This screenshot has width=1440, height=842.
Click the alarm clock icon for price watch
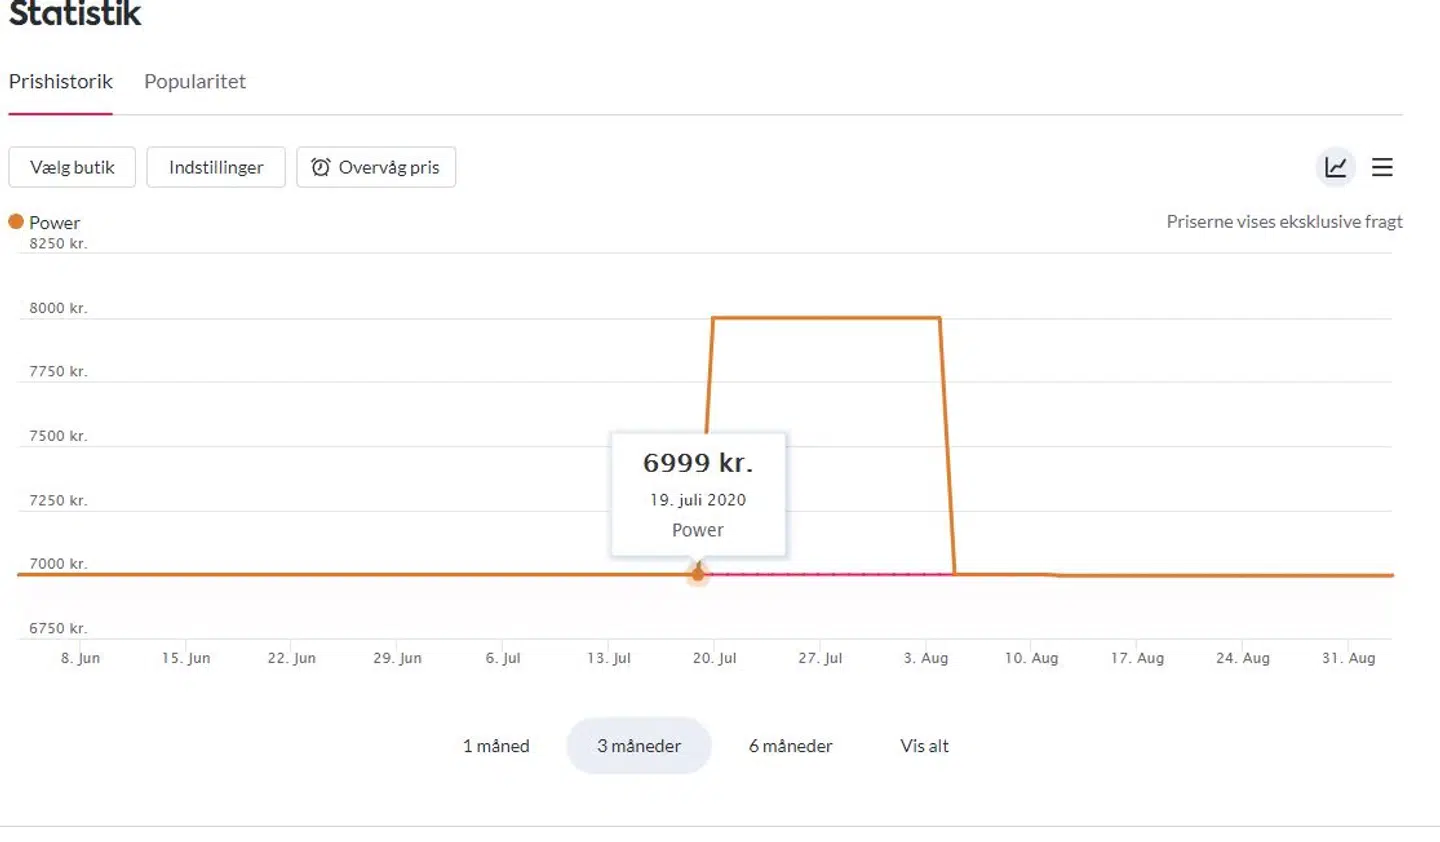point(320,167)
